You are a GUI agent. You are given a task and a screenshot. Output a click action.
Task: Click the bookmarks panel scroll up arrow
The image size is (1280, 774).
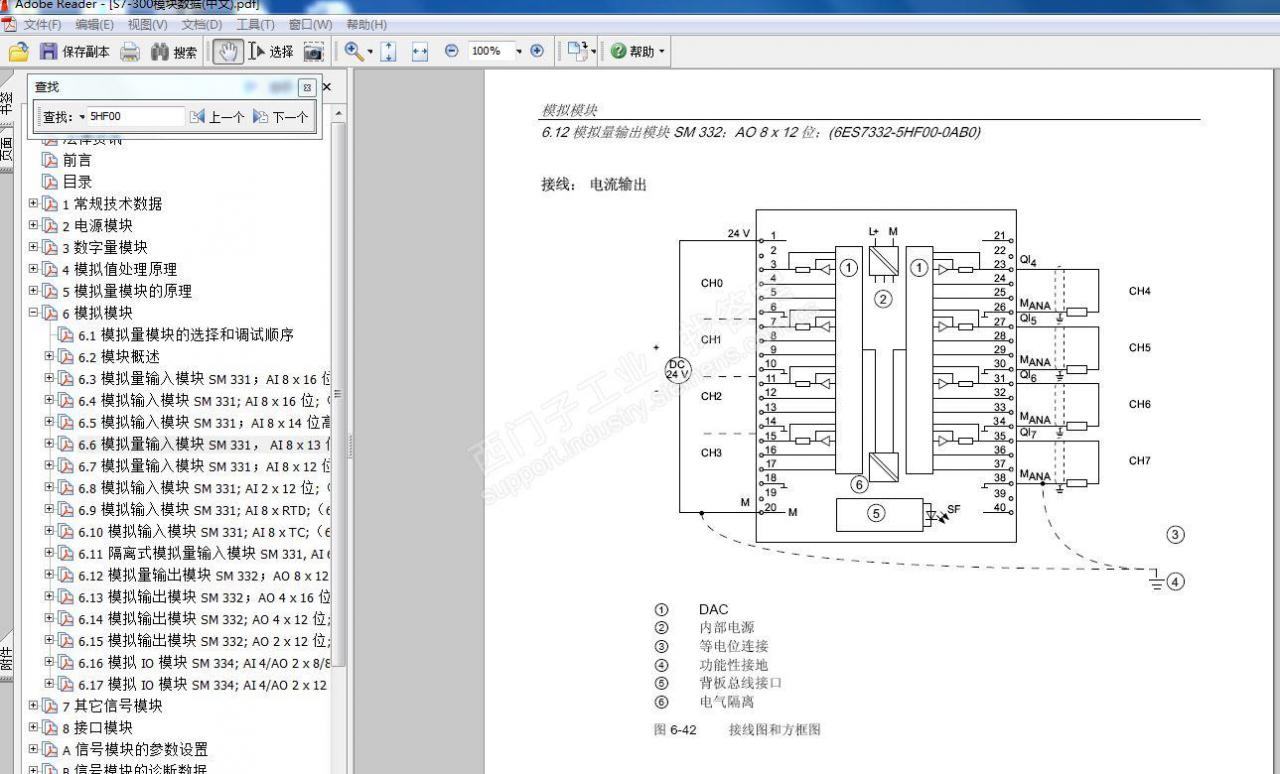338,115
